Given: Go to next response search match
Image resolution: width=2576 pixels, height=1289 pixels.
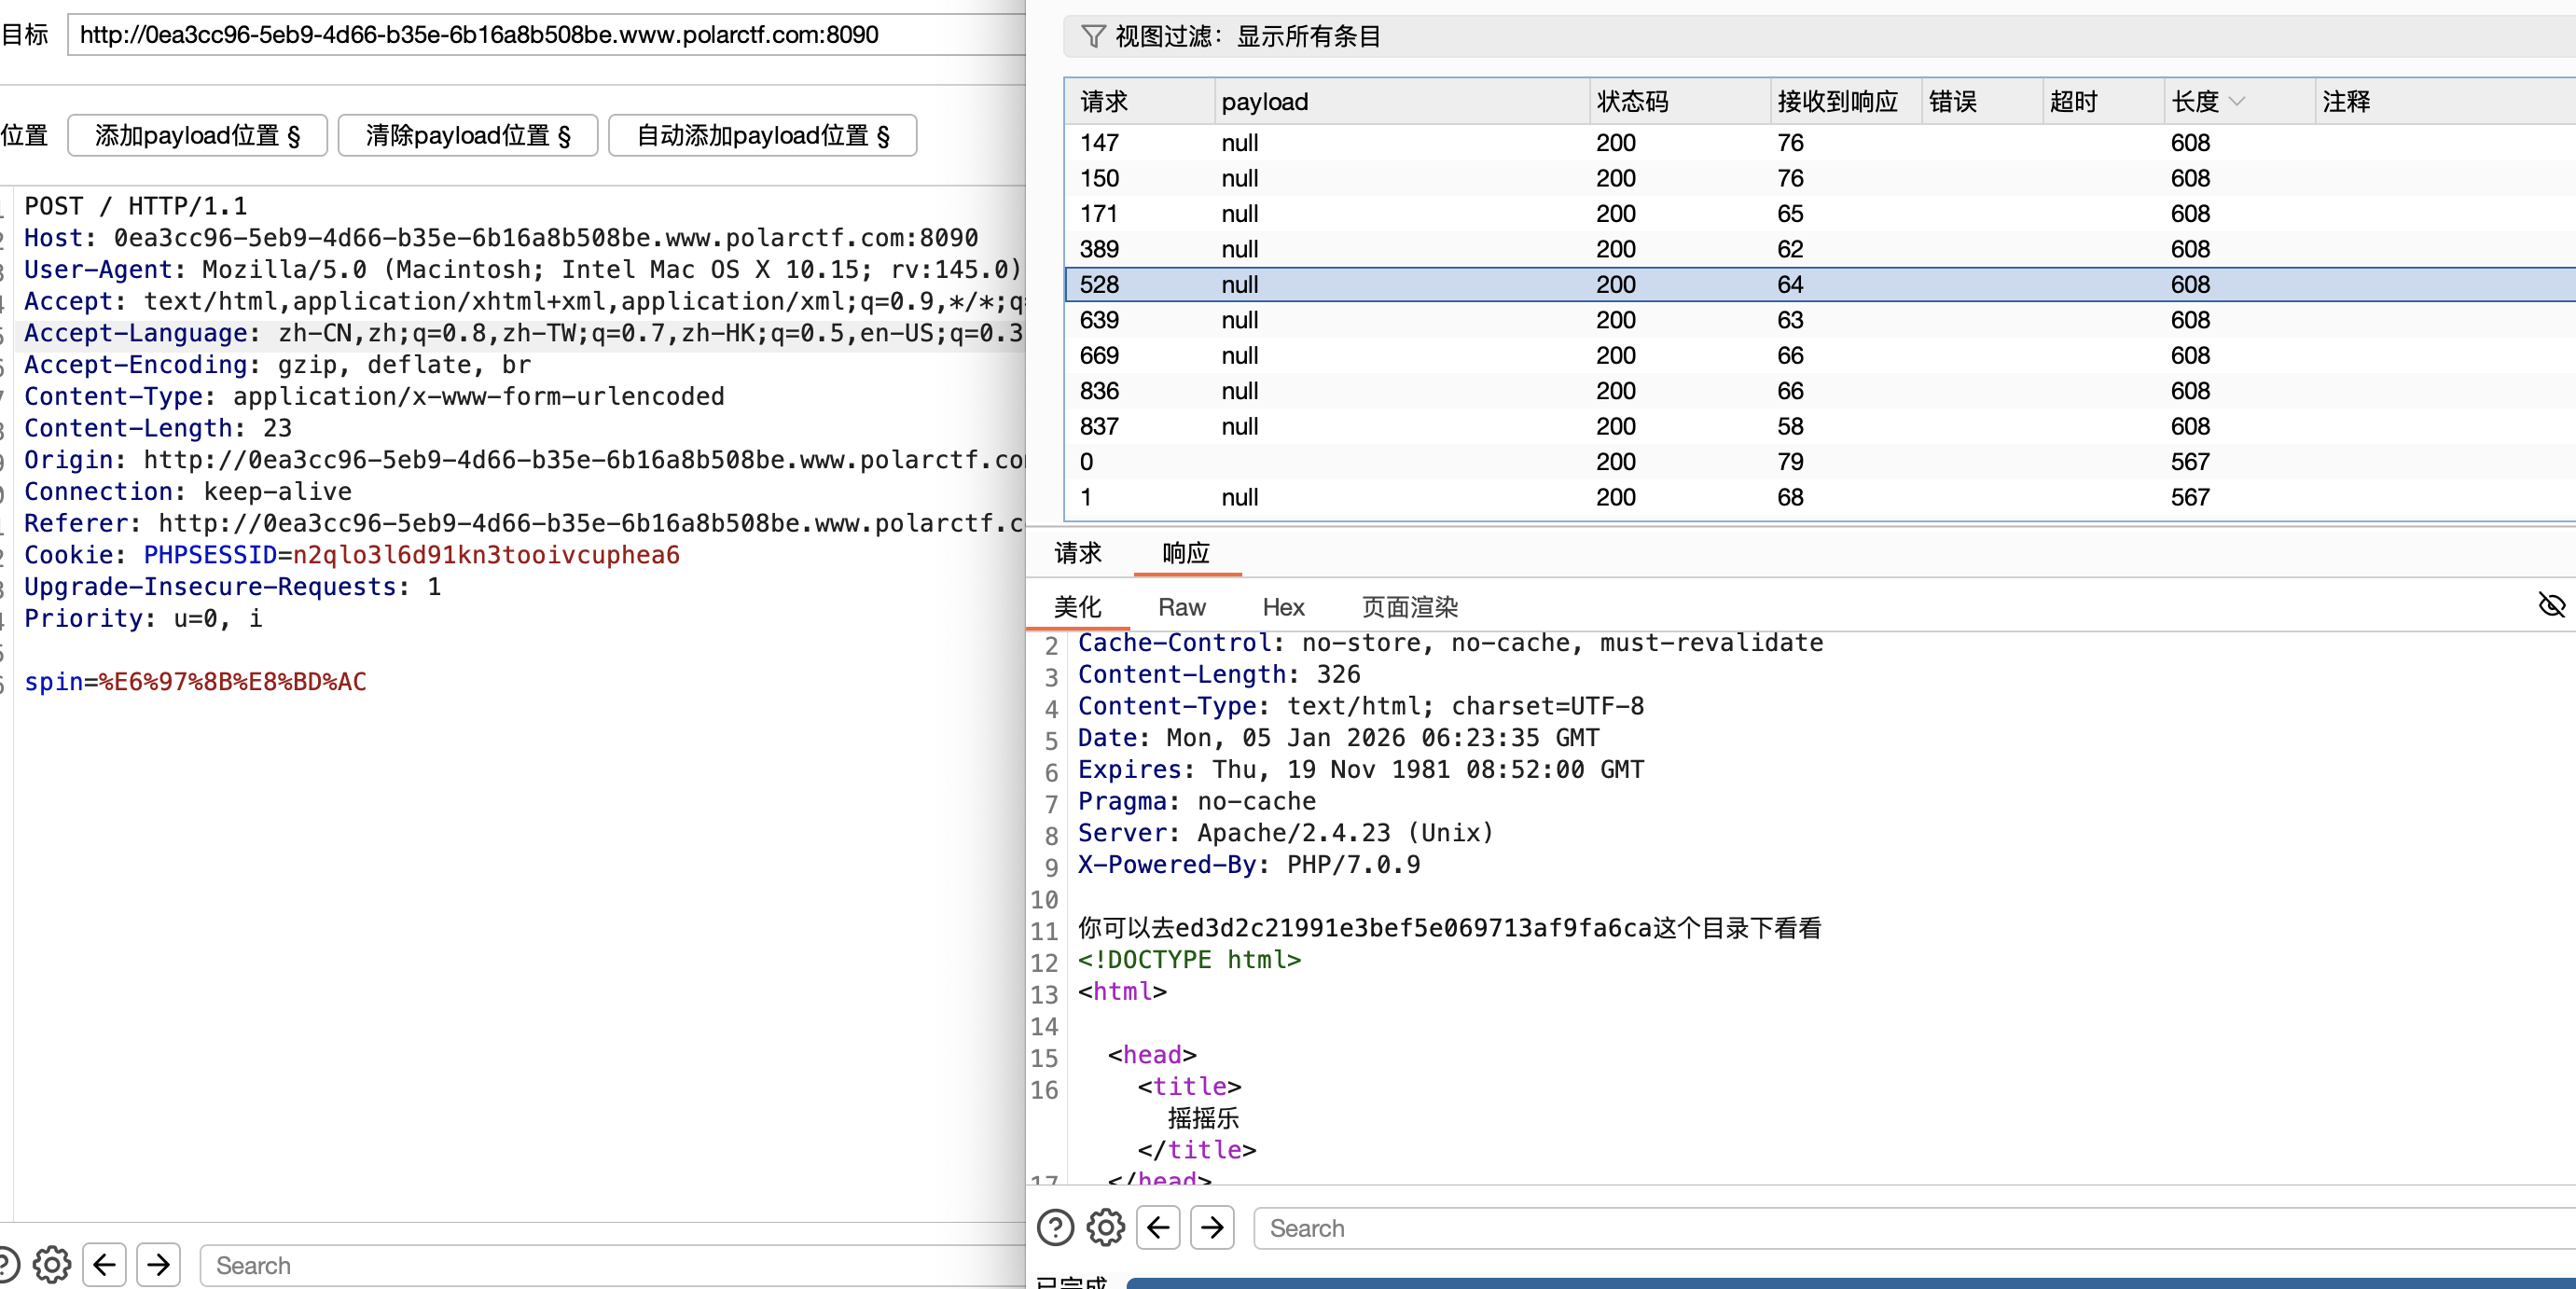Looking at the screenshot, I should click(x=1212, y=1227).
